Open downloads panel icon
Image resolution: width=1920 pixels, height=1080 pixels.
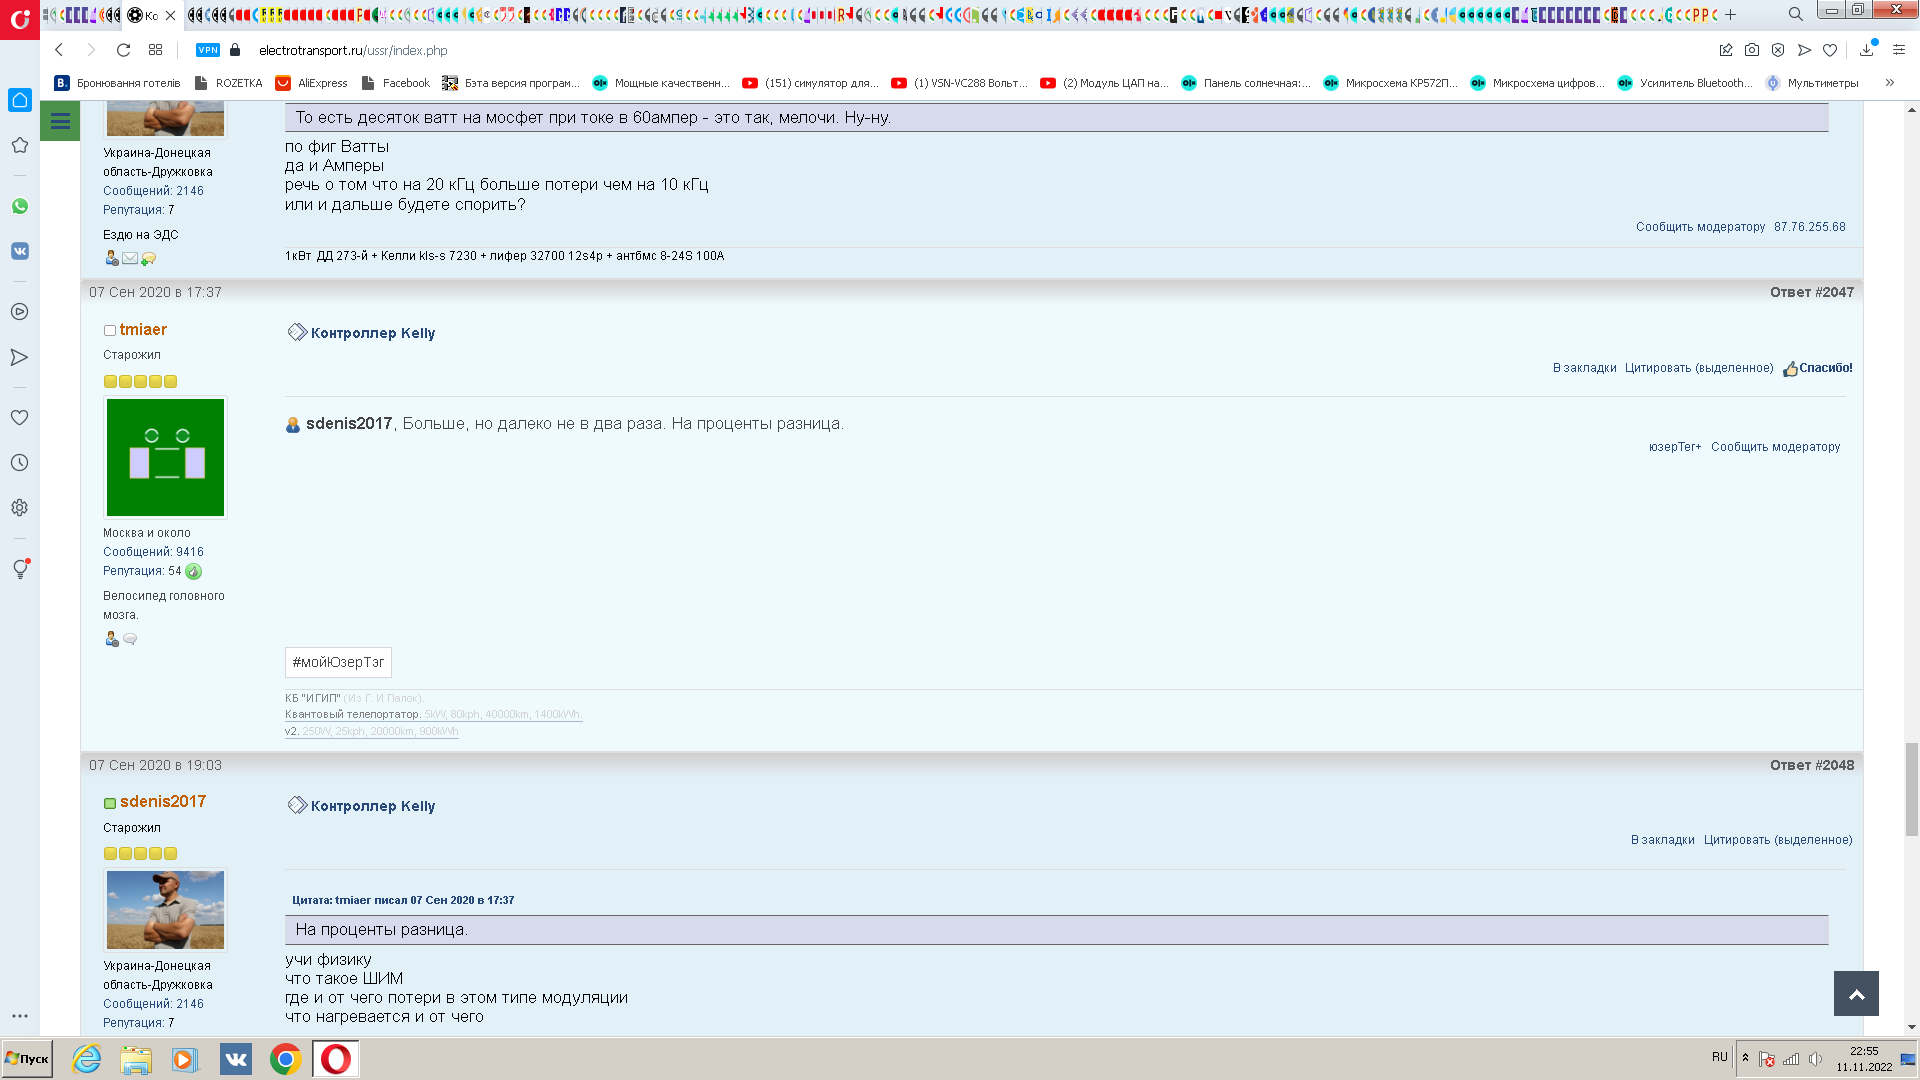(1866, 50)
